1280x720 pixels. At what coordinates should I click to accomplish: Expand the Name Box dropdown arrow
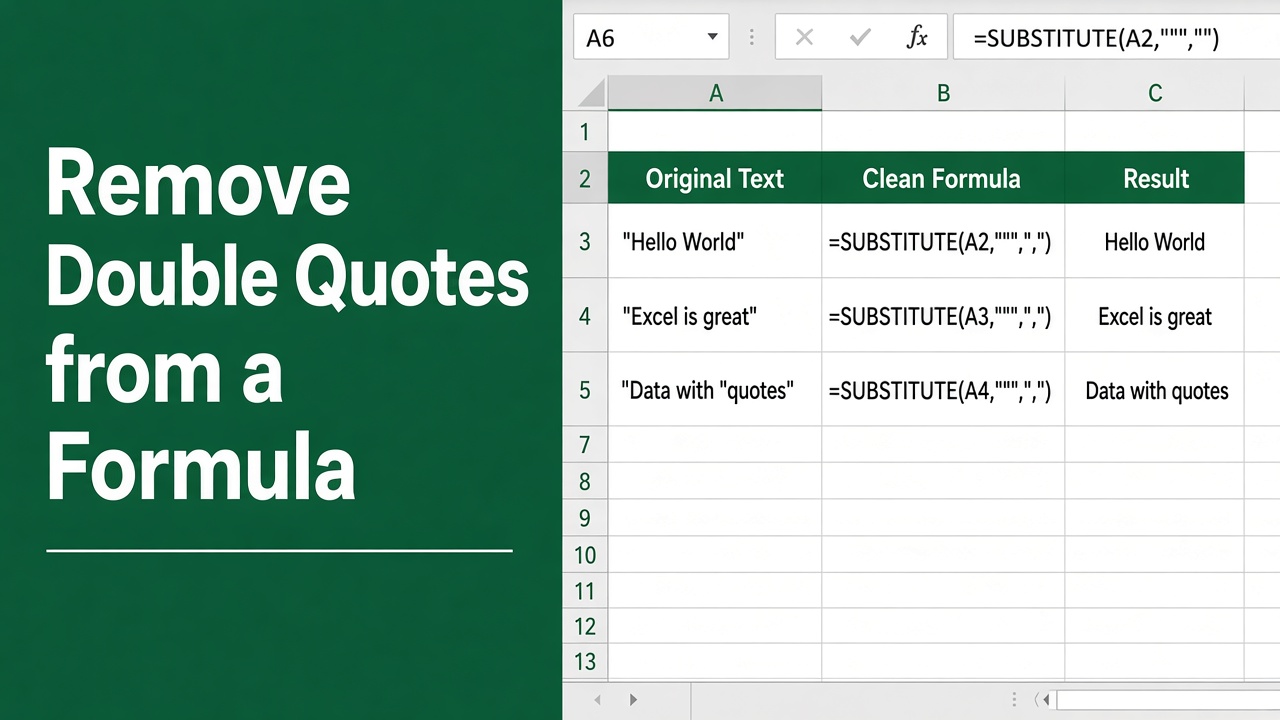712,38
